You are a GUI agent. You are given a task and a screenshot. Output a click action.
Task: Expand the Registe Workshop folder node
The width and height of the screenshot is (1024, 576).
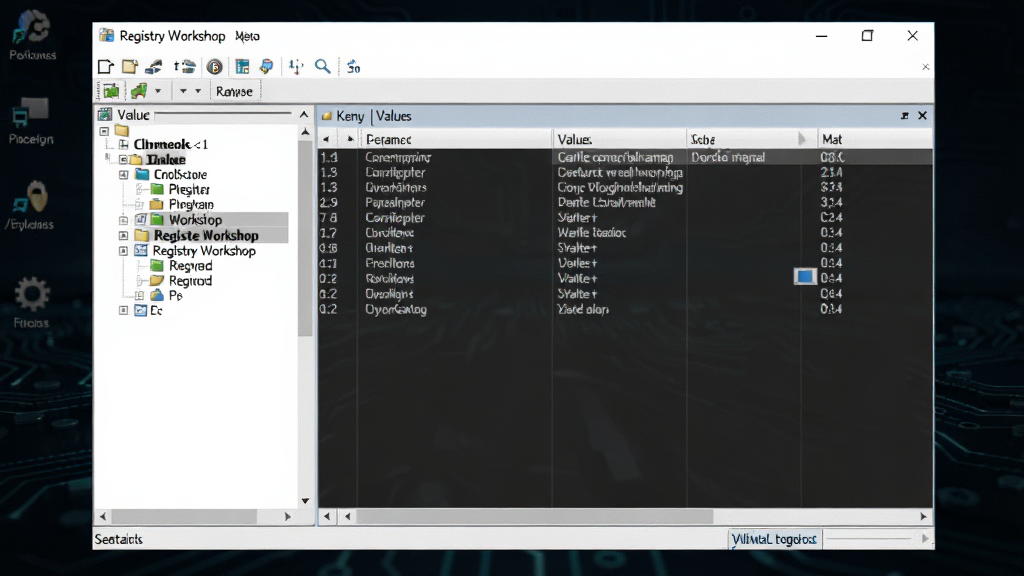tap(123, 235)
